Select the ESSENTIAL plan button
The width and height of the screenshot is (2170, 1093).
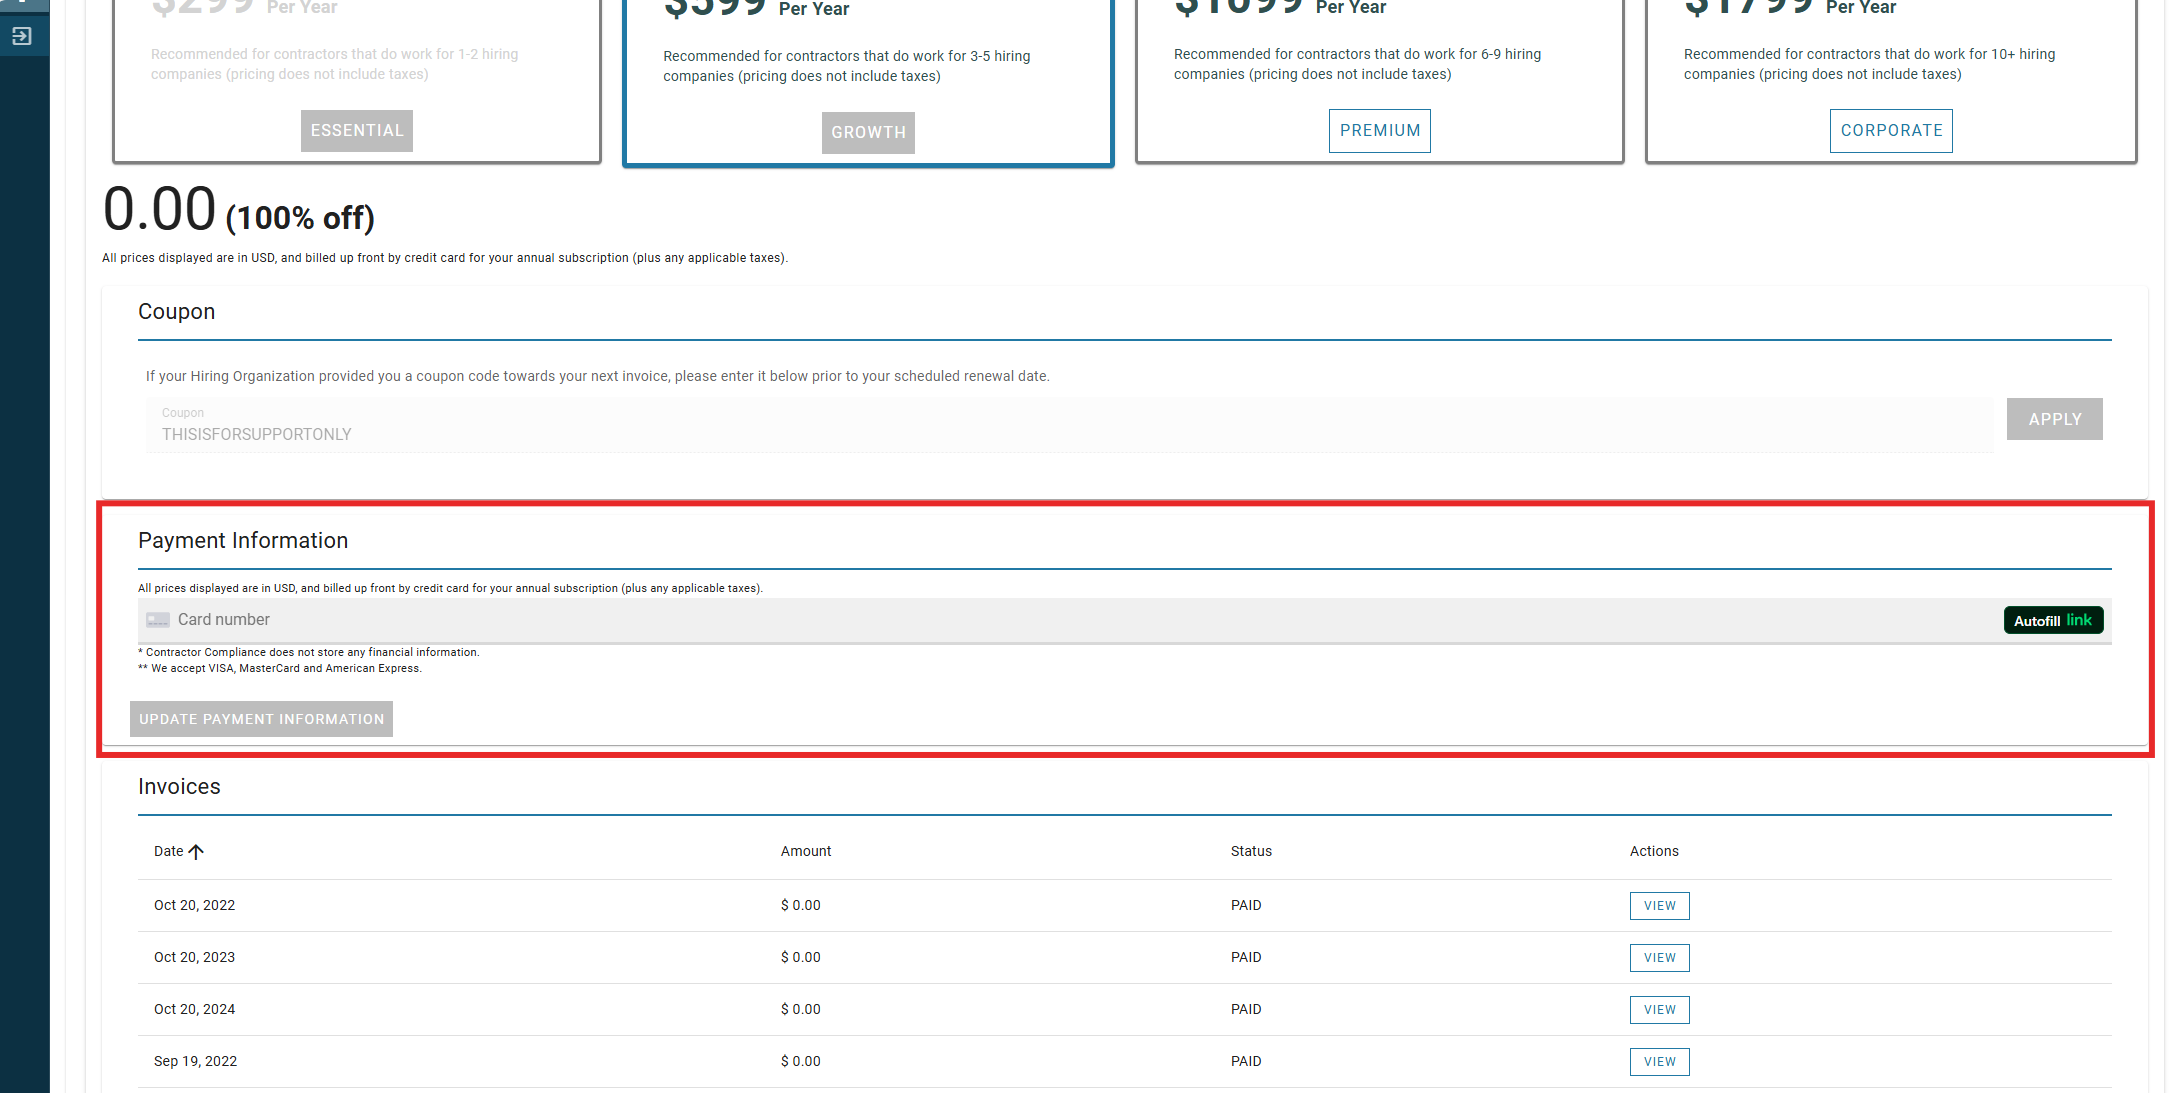[x=357, y=131]
